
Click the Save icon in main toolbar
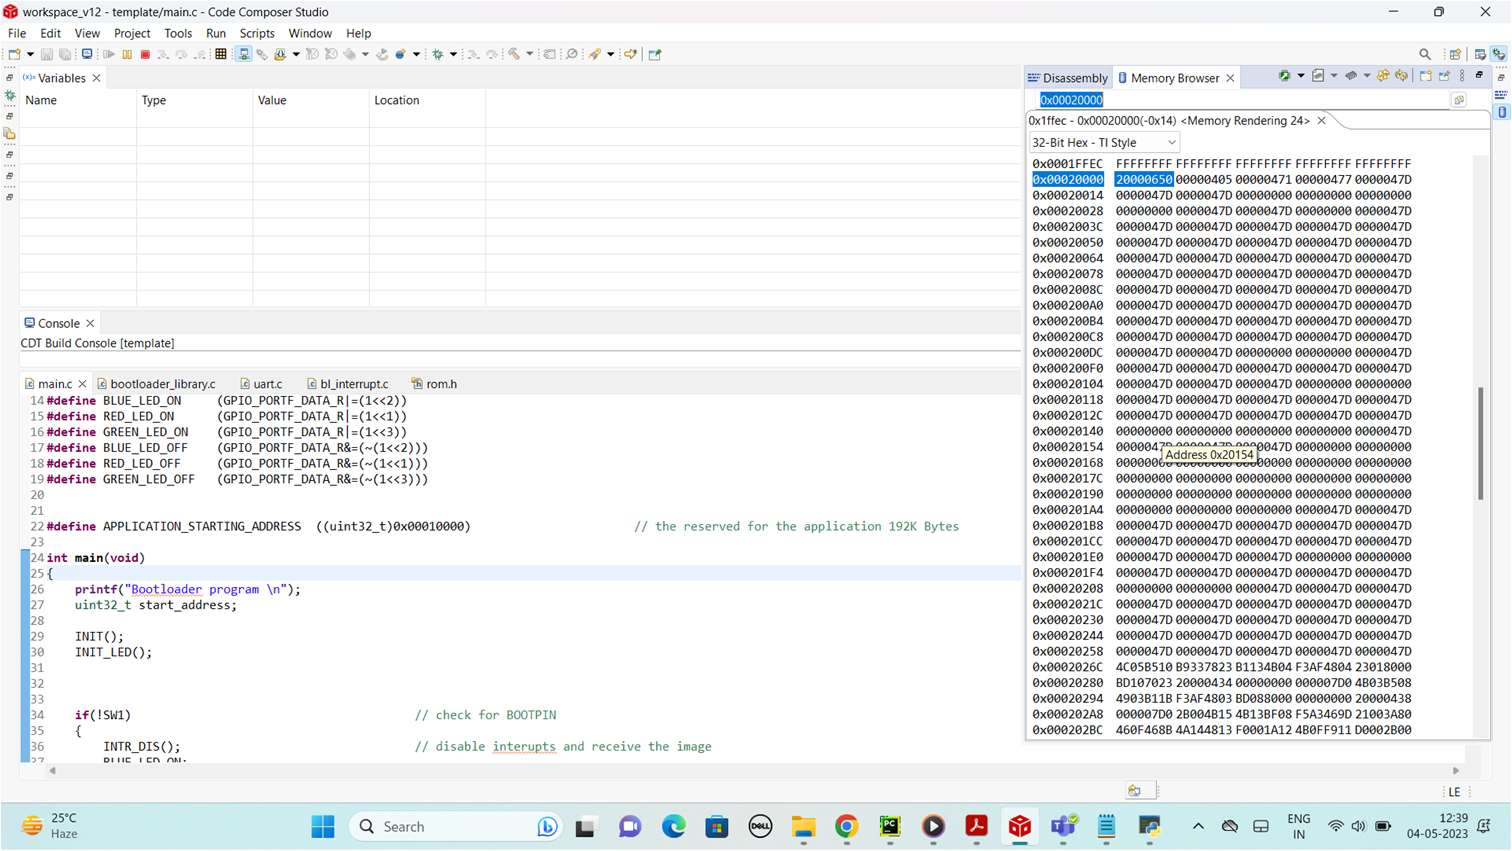tap(47, 55)
